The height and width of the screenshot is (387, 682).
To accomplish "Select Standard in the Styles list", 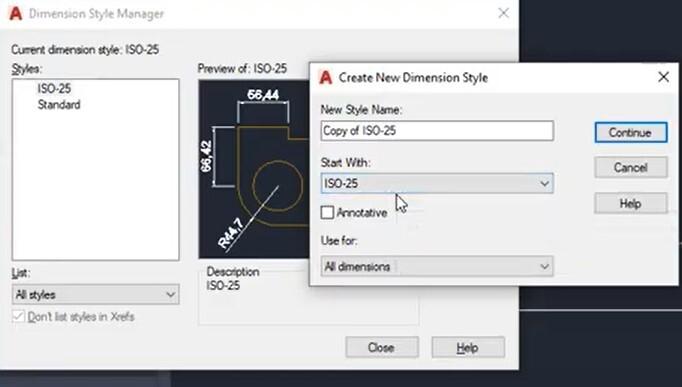I will click(x=59, y=105).
